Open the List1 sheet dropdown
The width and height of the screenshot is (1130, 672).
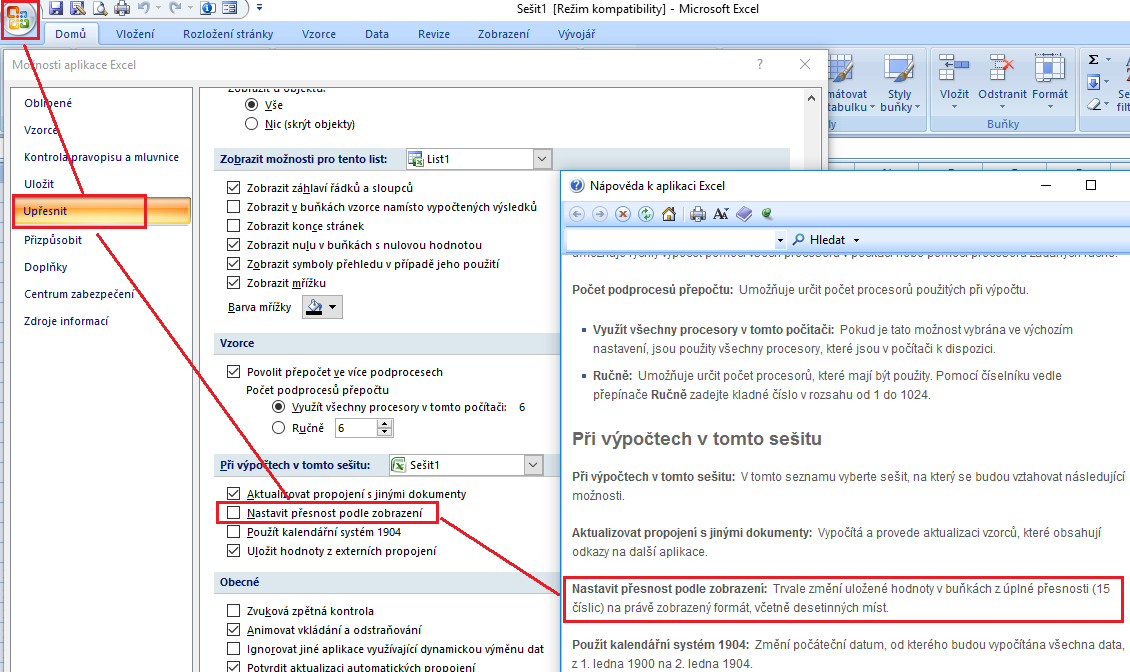click(543, 159)
